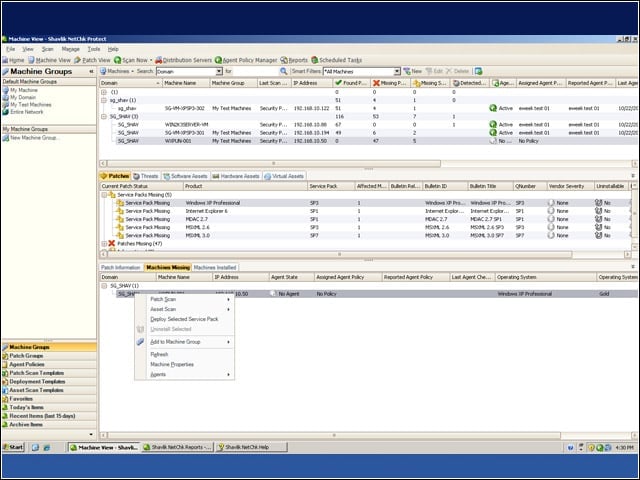Open Scheduled Tasks from toolbar
The width and height of the screenshot is (640, 480).
336,60
